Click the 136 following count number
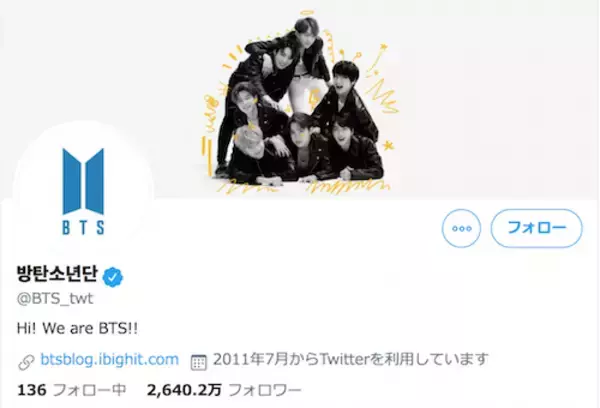The image size is (600, 408). (32, 390)
